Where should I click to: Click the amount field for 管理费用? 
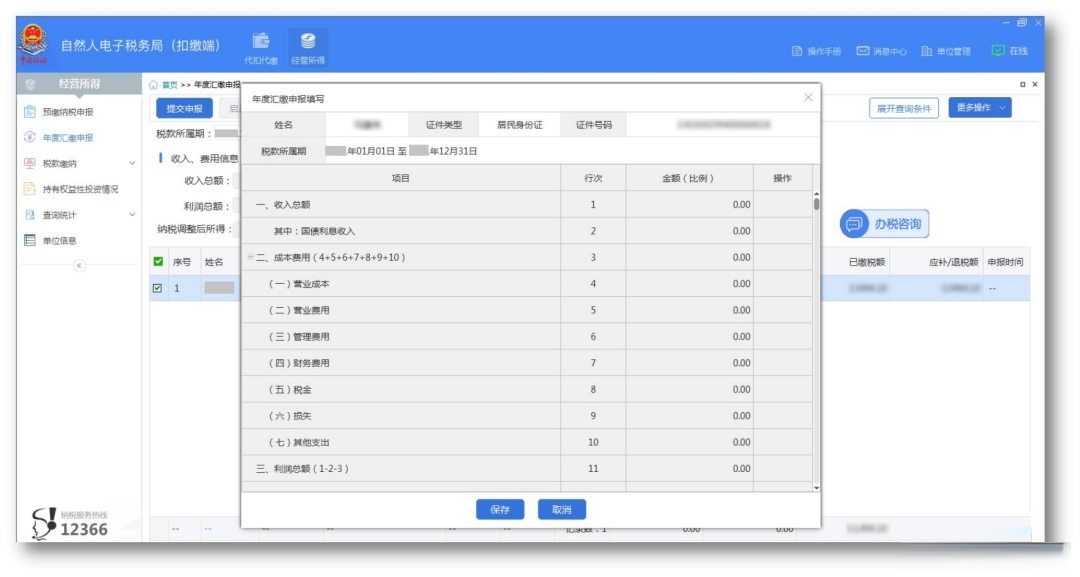click(x=689, y=336)
